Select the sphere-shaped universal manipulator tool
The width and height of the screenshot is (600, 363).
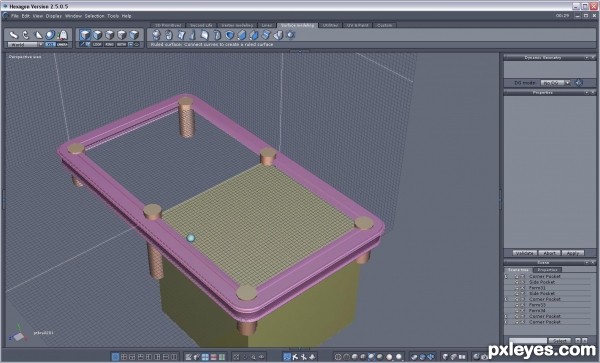tap(51, 35)
